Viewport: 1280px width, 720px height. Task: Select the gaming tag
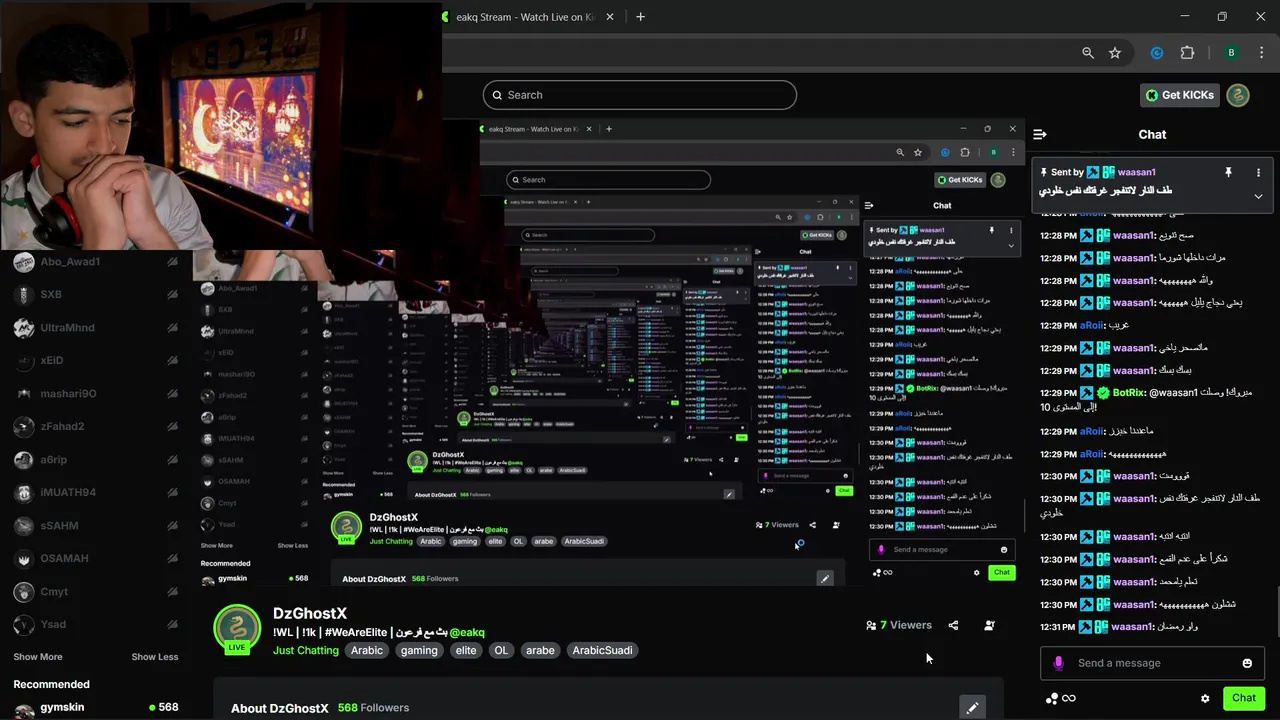[x=419, y=650]
